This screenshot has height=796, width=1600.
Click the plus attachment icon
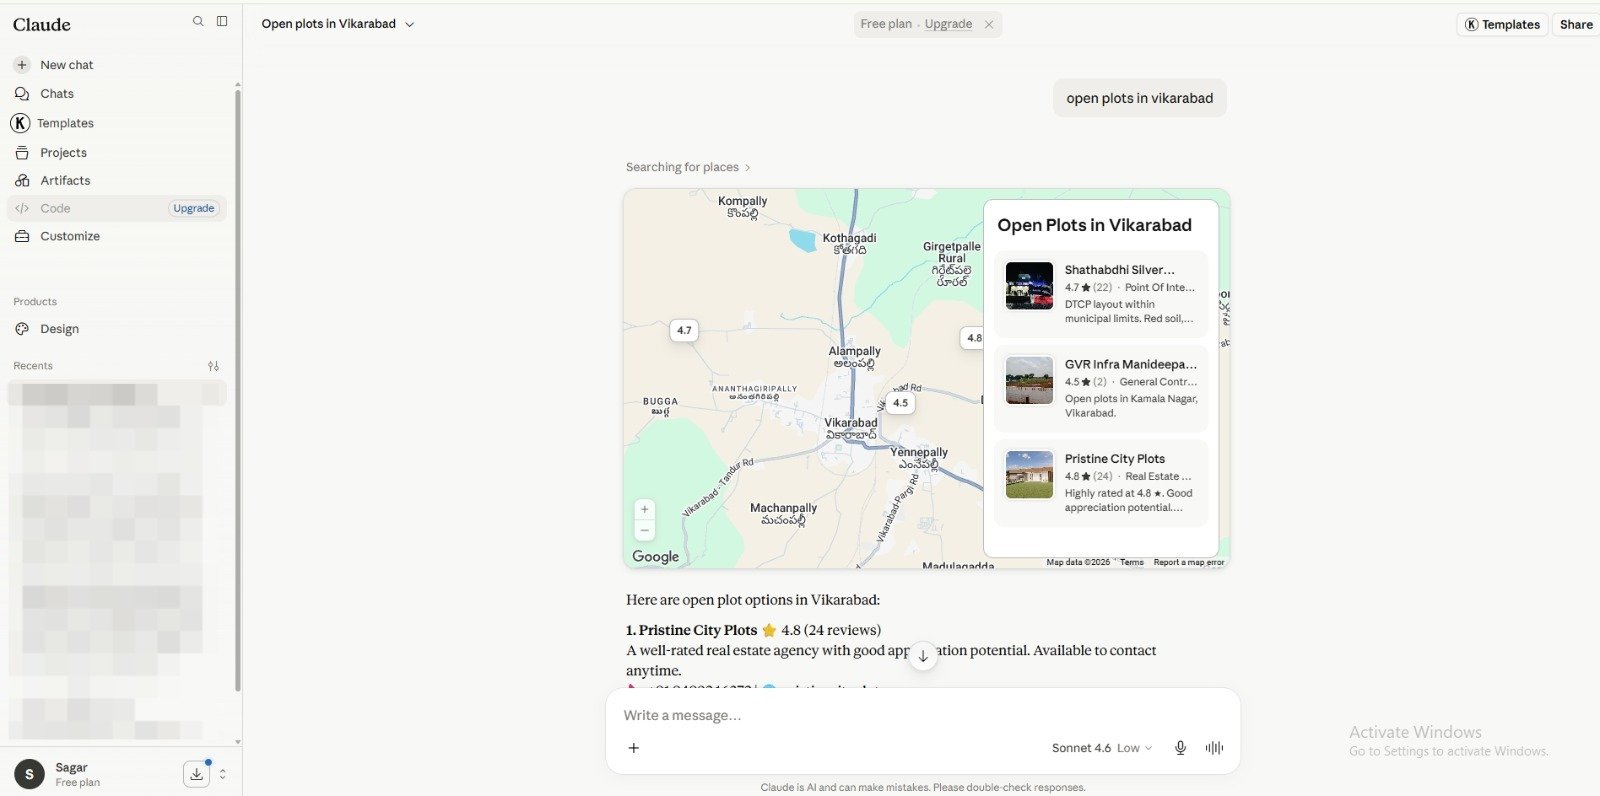(633, 748)
